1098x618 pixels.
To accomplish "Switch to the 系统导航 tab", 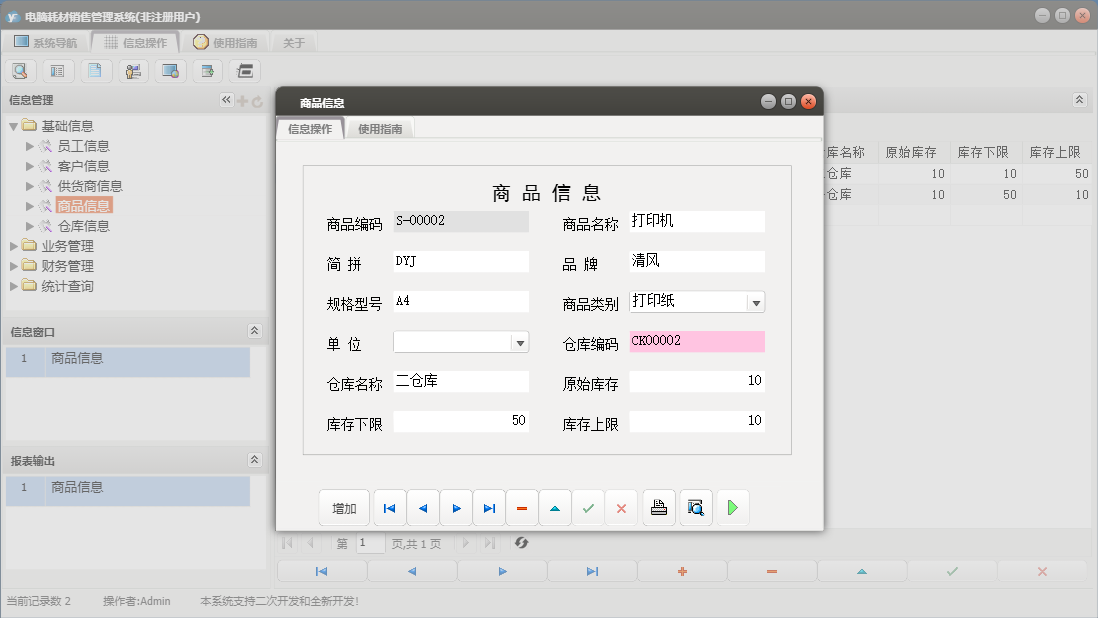I will click(x=52, y=41).
